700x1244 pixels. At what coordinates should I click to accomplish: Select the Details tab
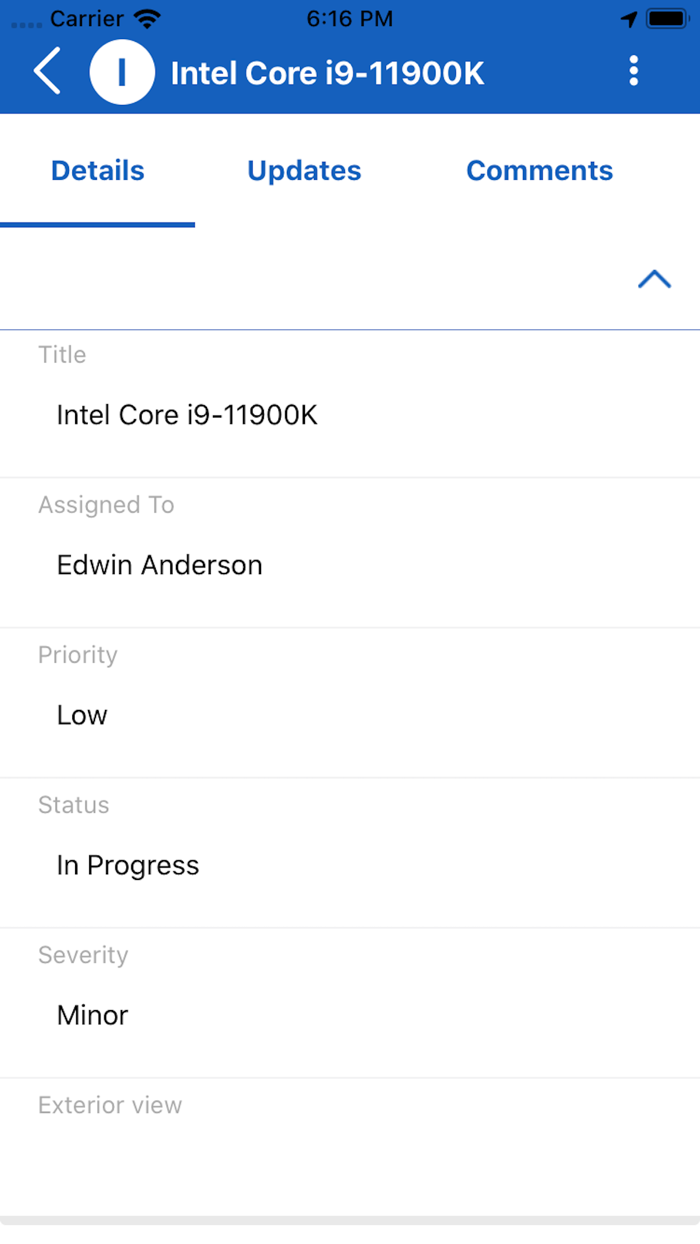coord(97,170)
